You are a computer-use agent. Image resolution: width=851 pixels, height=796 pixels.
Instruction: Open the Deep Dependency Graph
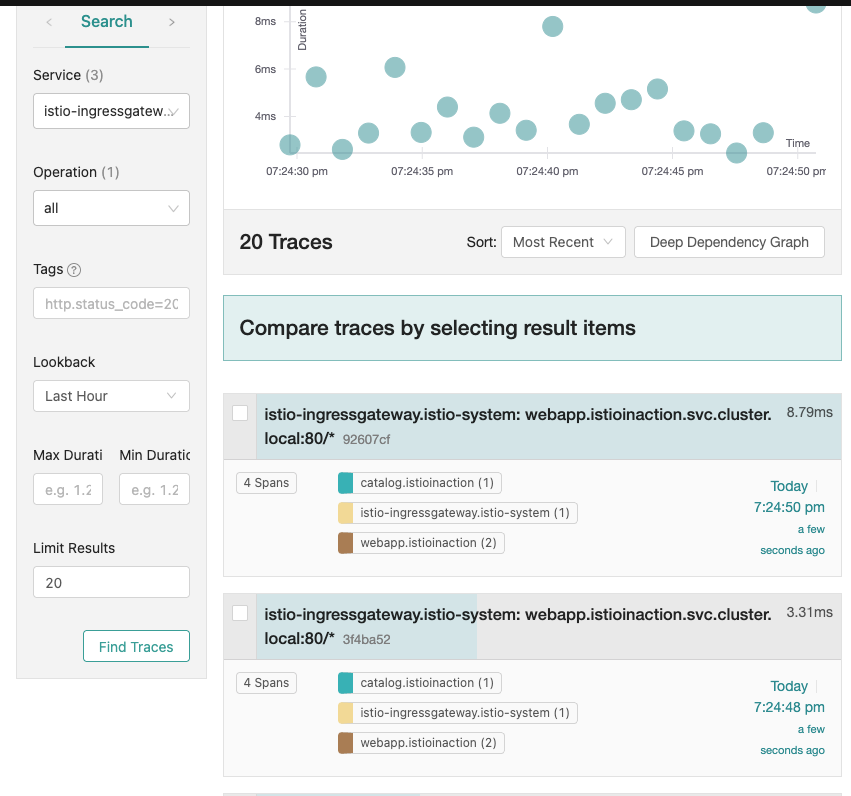tap(729, 242)
